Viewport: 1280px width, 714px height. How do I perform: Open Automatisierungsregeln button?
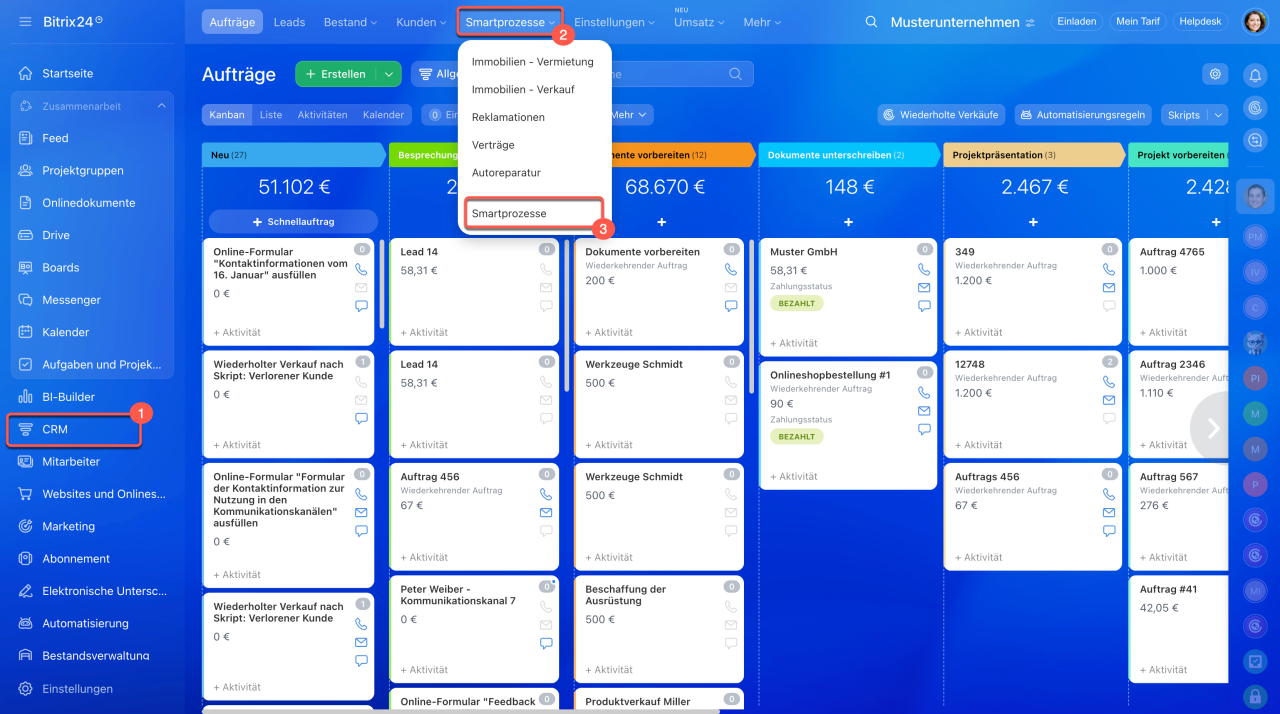[x=1083, y=115]
